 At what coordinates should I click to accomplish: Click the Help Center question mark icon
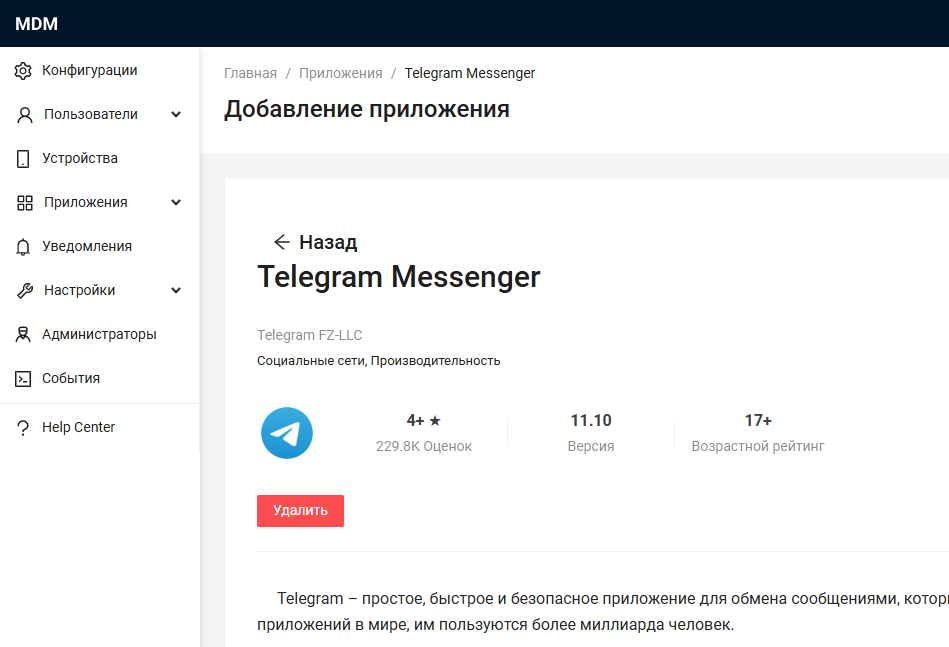pyautogui.click(x=23, y=428)
